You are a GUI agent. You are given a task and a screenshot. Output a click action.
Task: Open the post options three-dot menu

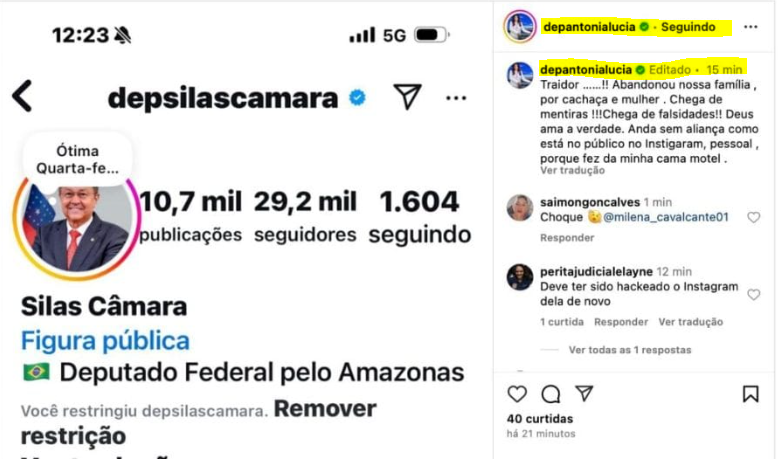pos(750,27)
